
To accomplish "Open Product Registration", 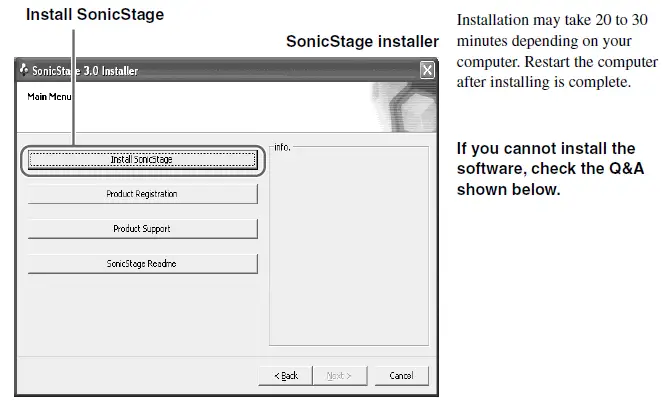I will (x=143, y=194).
